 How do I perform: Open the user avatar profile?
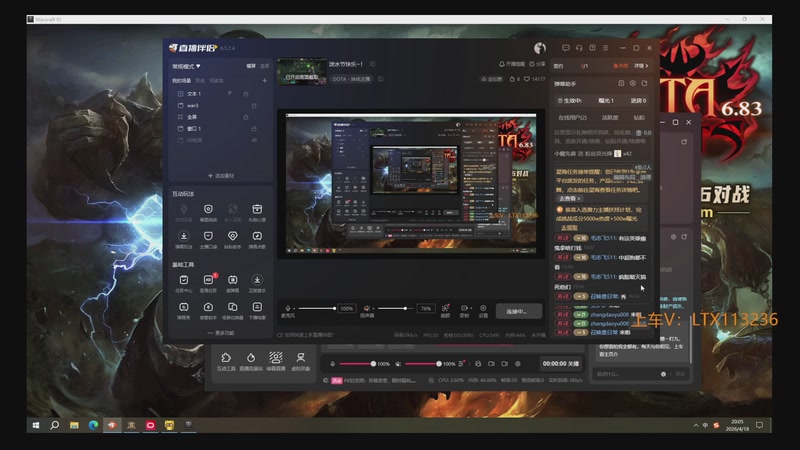tap(540, 48)
